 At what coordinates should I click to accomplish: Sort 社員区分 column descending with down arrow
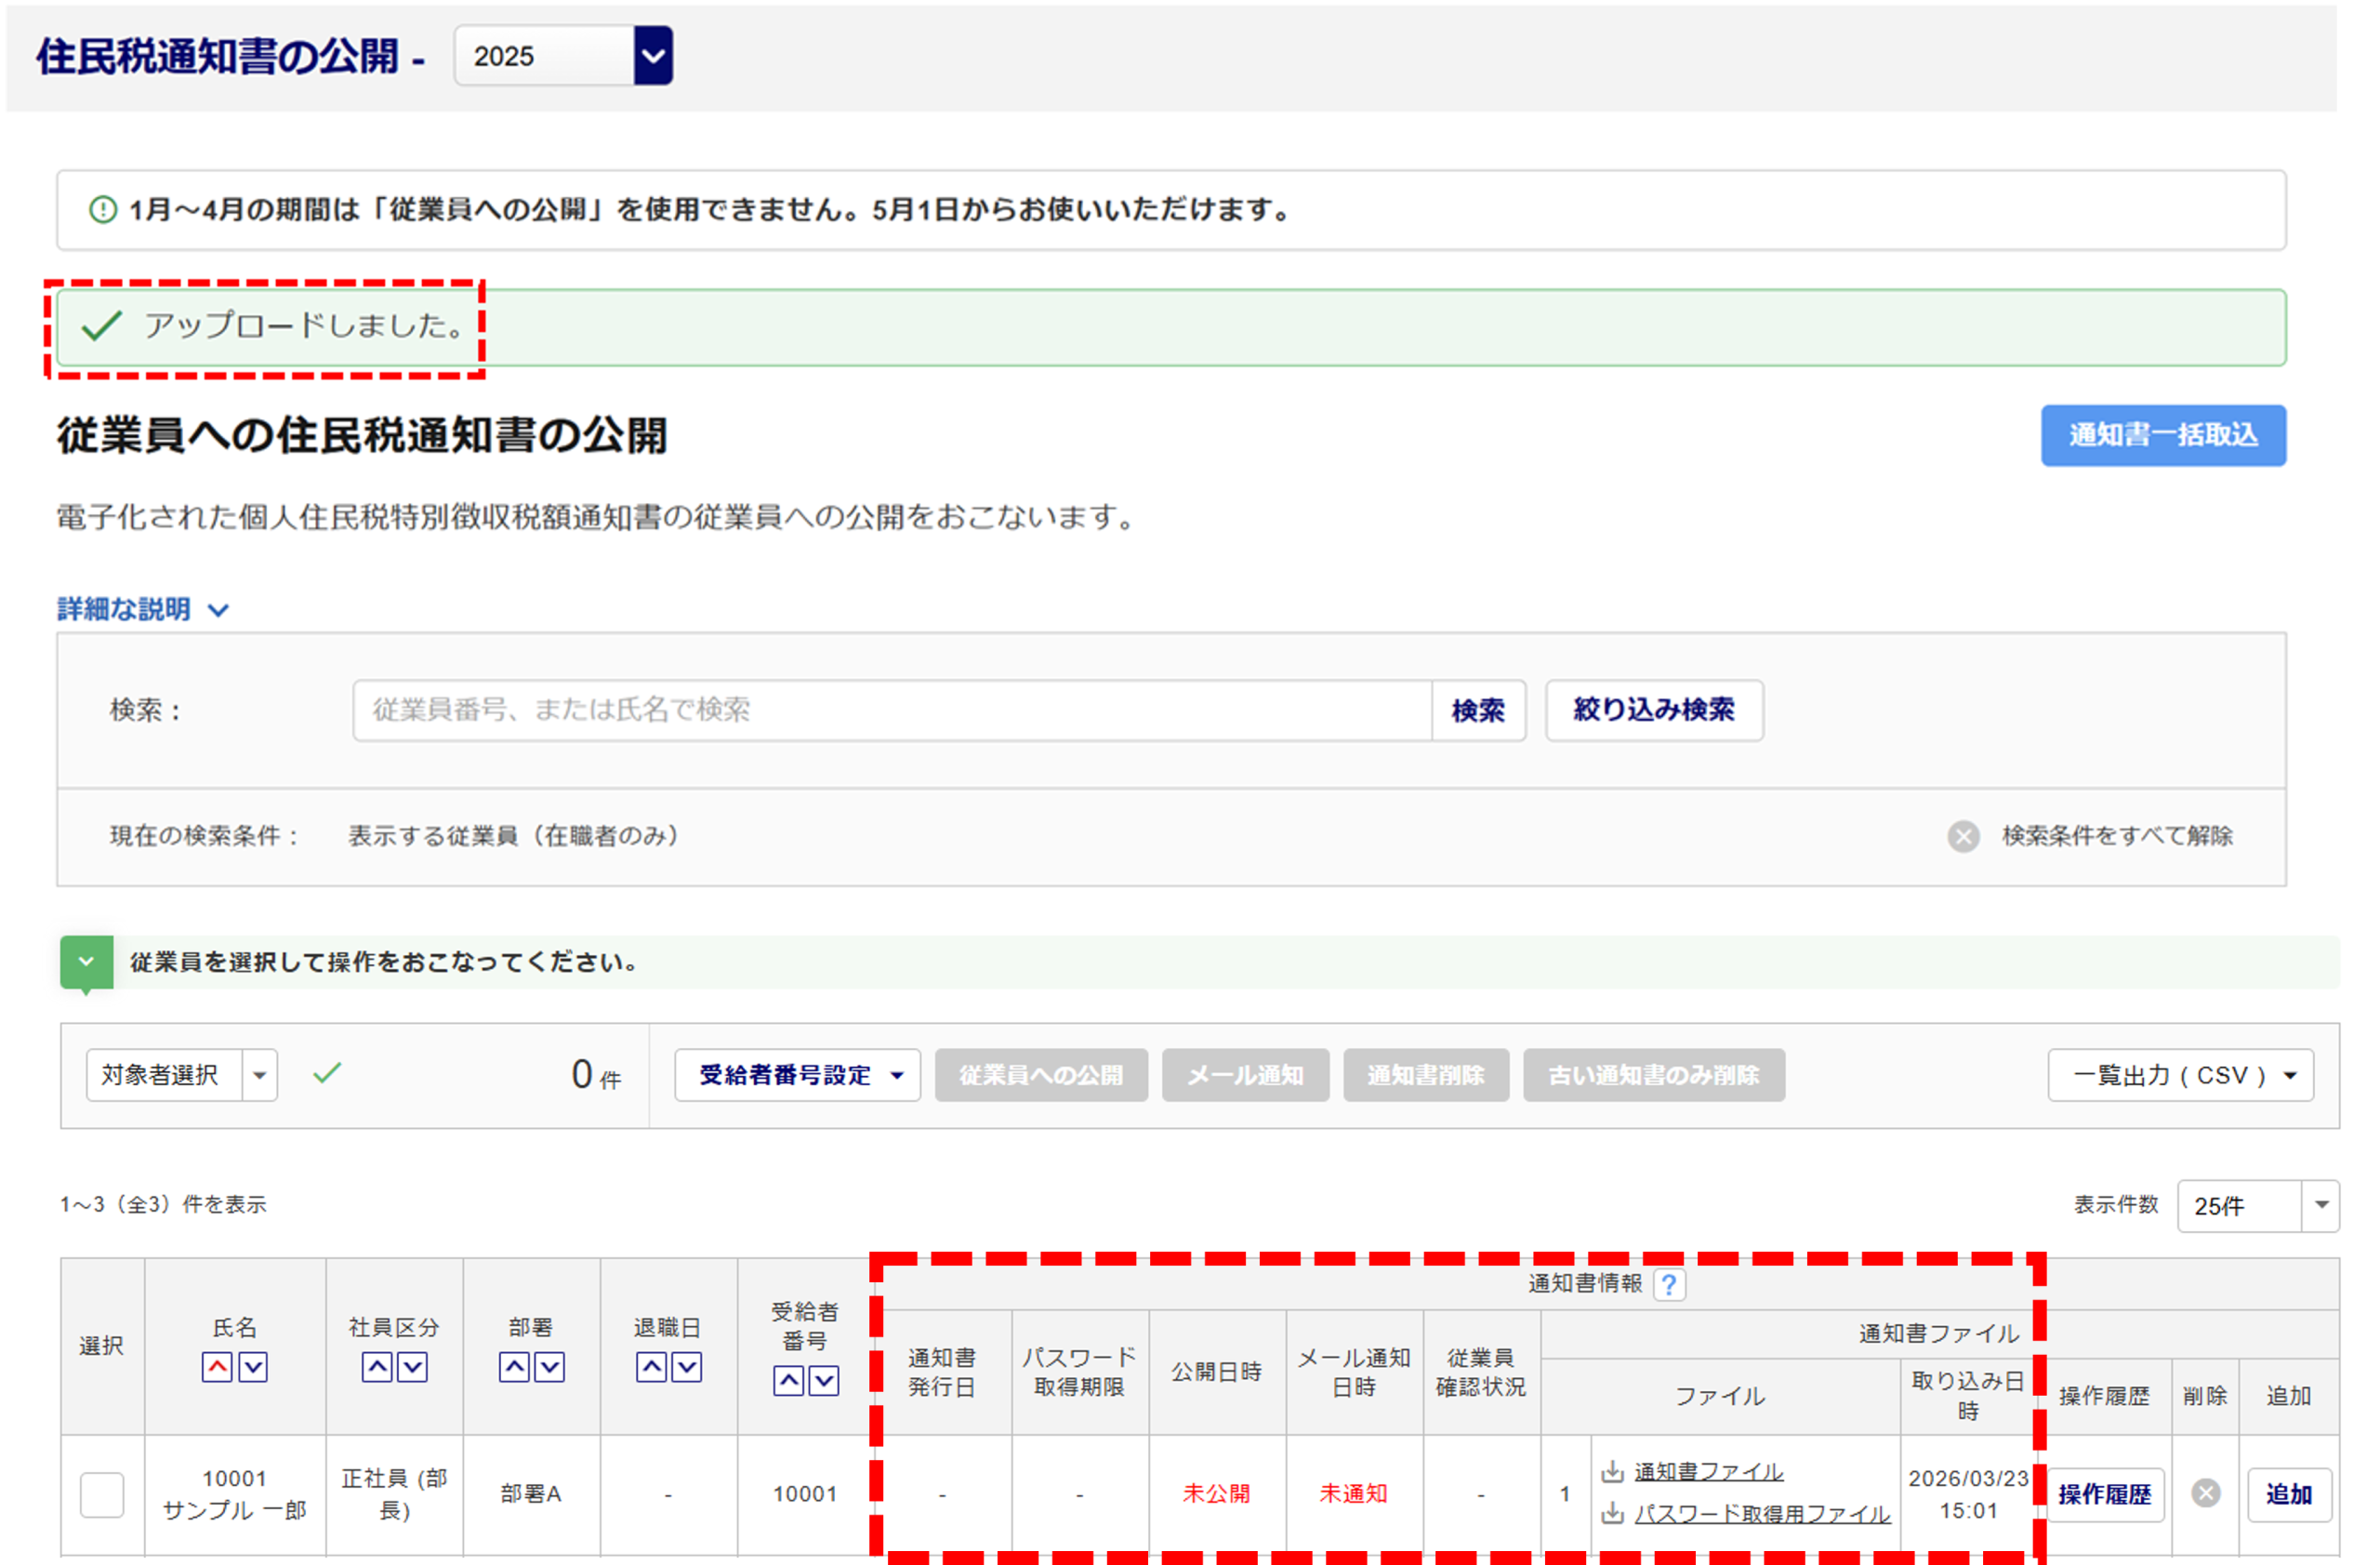pos(413,1366)
